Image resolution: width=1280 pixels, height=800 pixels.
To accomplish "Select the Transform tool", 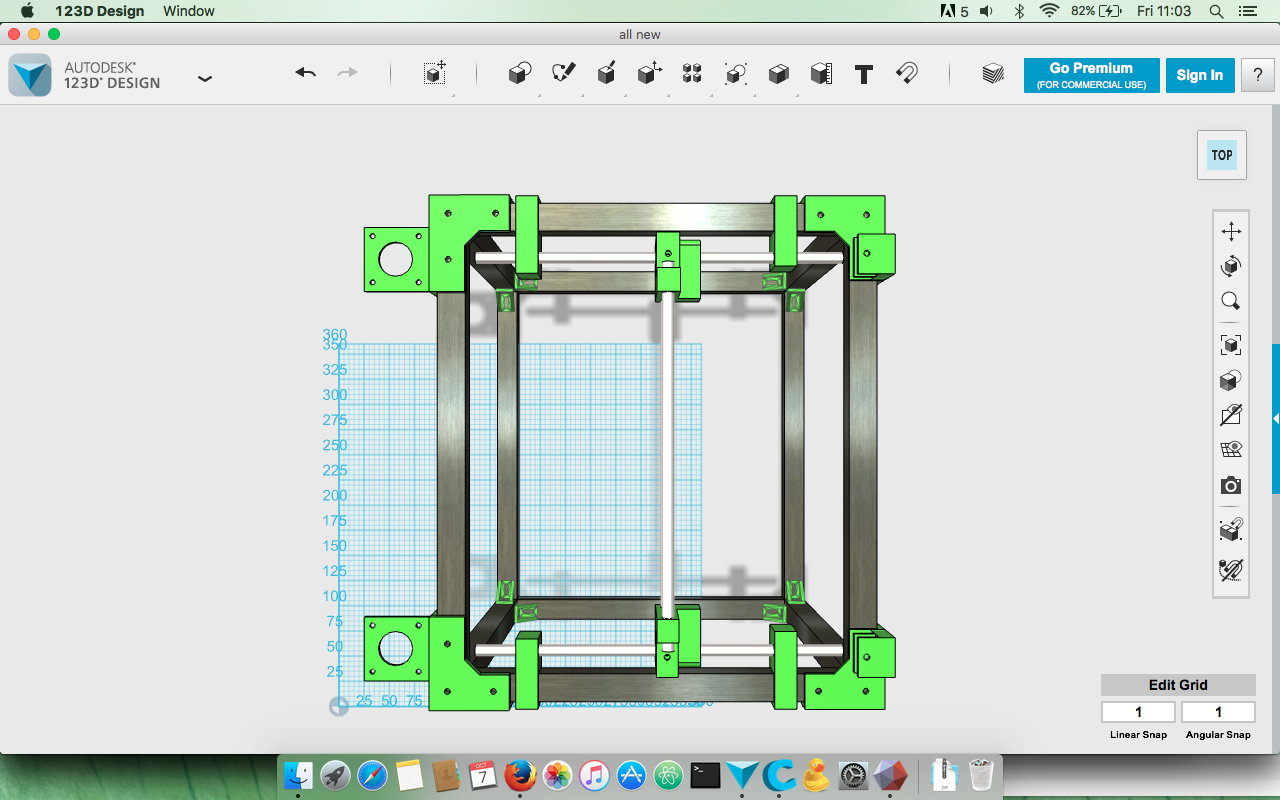I will point(434,73).
